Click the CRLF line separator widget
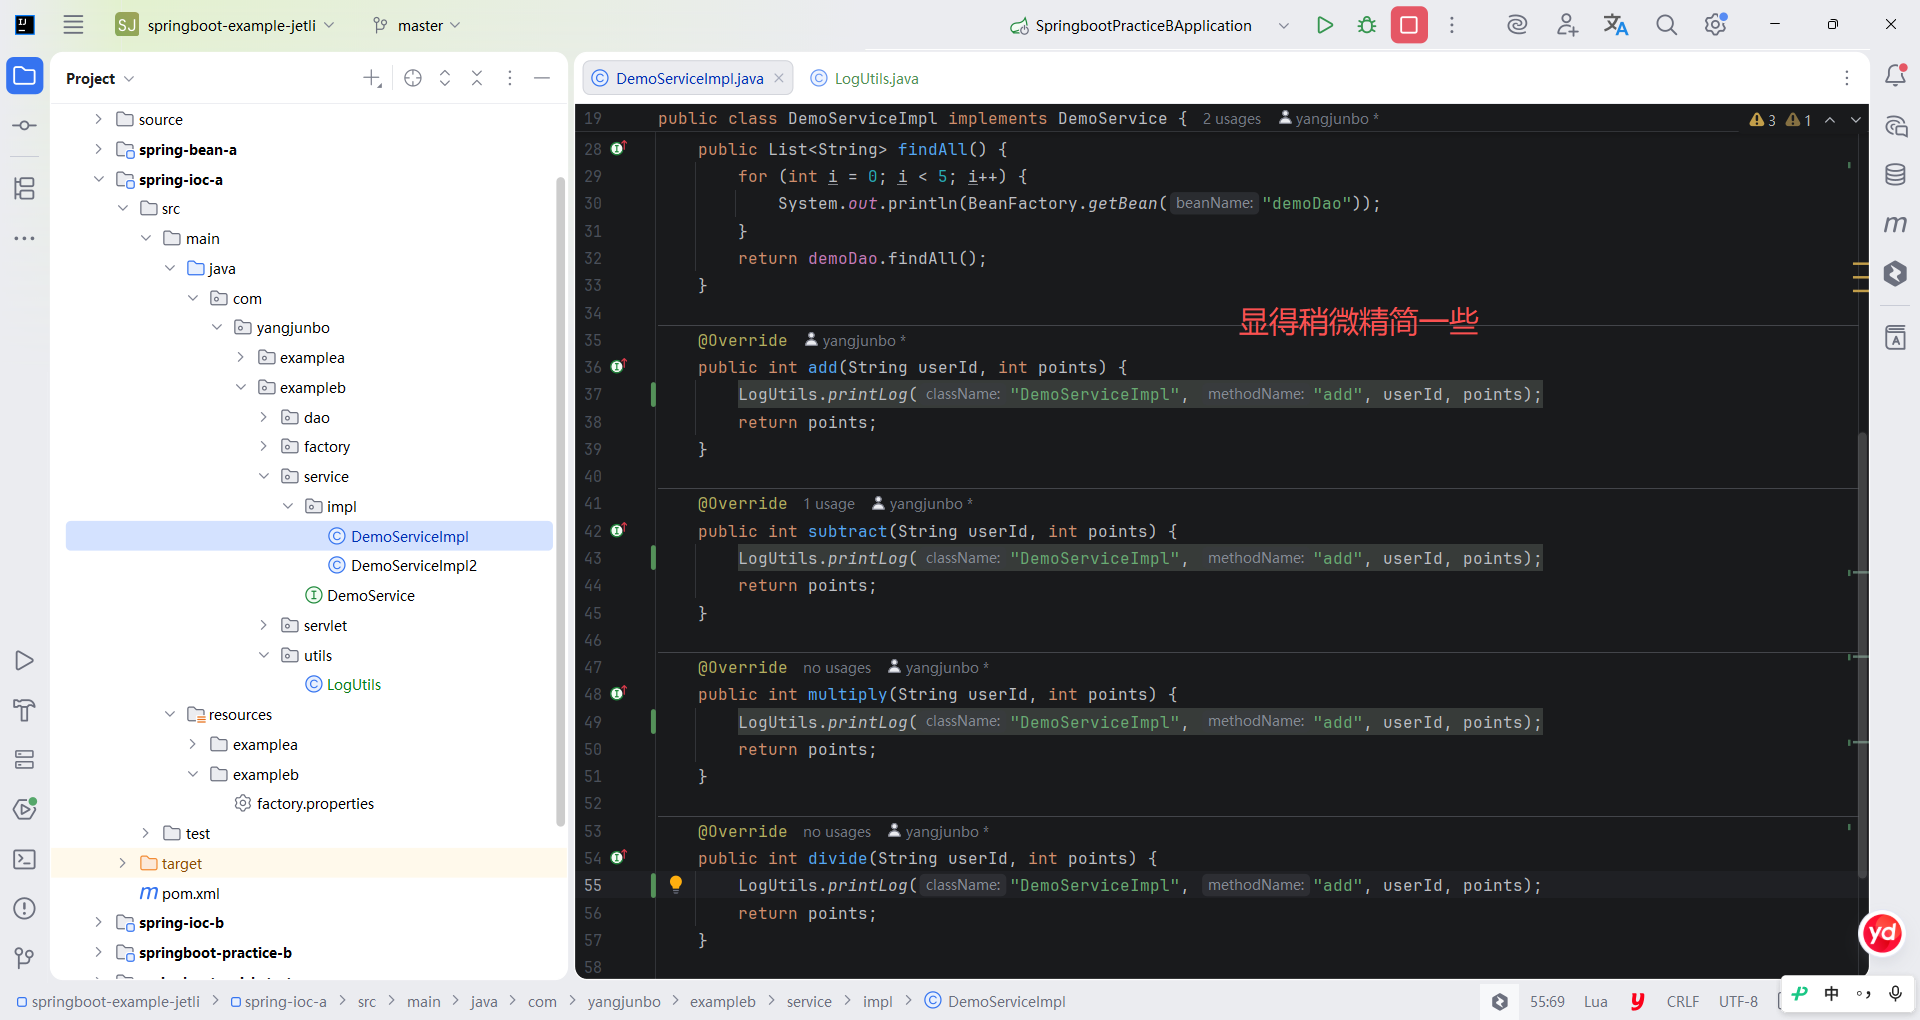1920x1020 pixels. (1683, 1001)
